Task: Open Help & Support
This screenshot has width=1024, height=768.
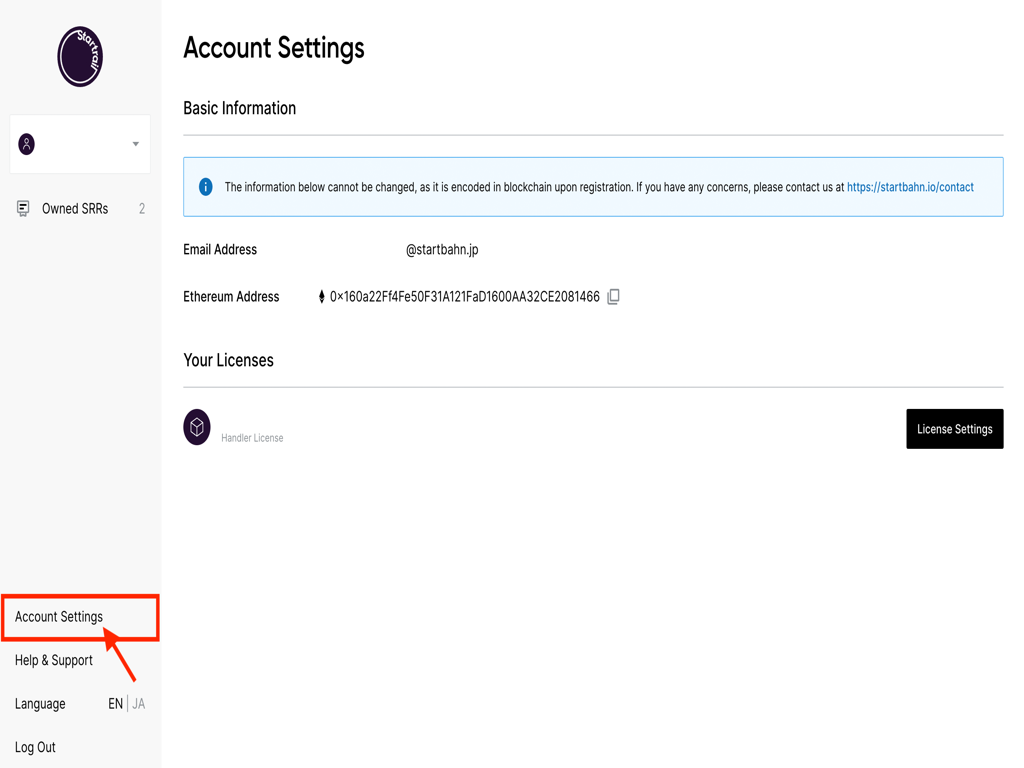Action: [x=54, y=660]
